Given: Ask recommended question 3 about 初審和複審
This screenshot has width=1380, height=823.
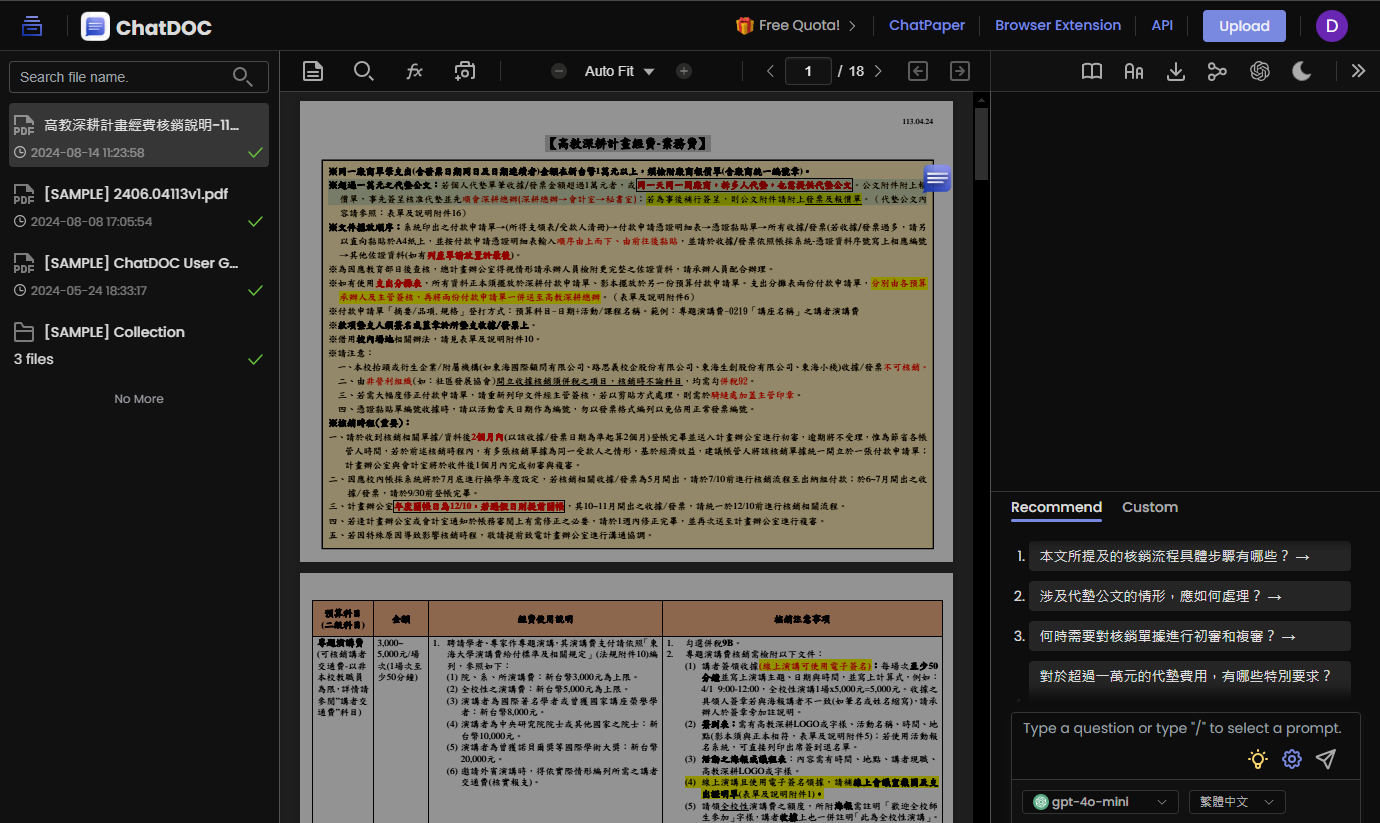Looking at the screenshot, I should (x=1189, y=636).
